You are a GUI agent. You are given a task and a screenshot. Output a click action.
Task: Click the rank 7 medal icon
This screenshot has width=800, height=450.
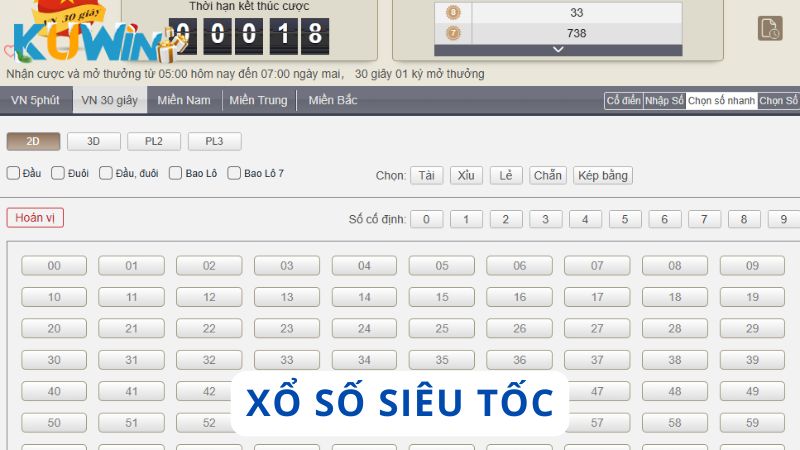coord(453,33)
